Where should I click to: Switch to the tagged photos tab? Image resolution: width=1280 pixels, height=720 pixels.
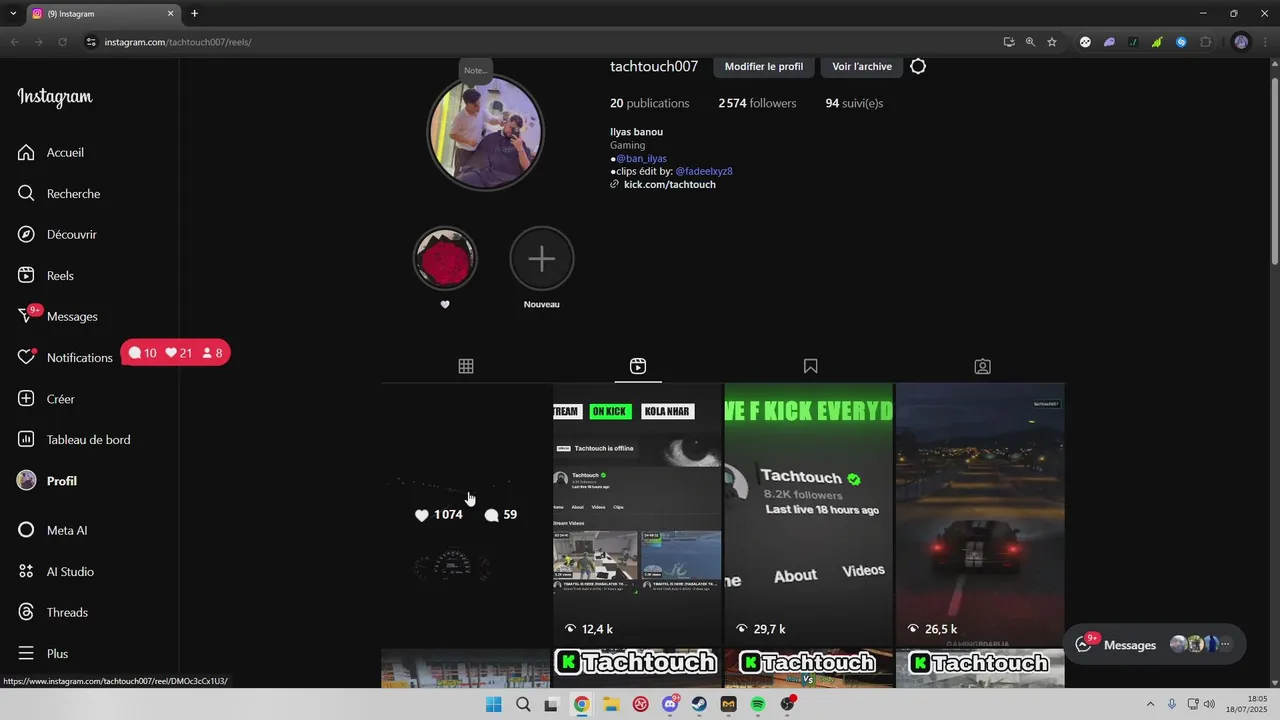(983, 367)
